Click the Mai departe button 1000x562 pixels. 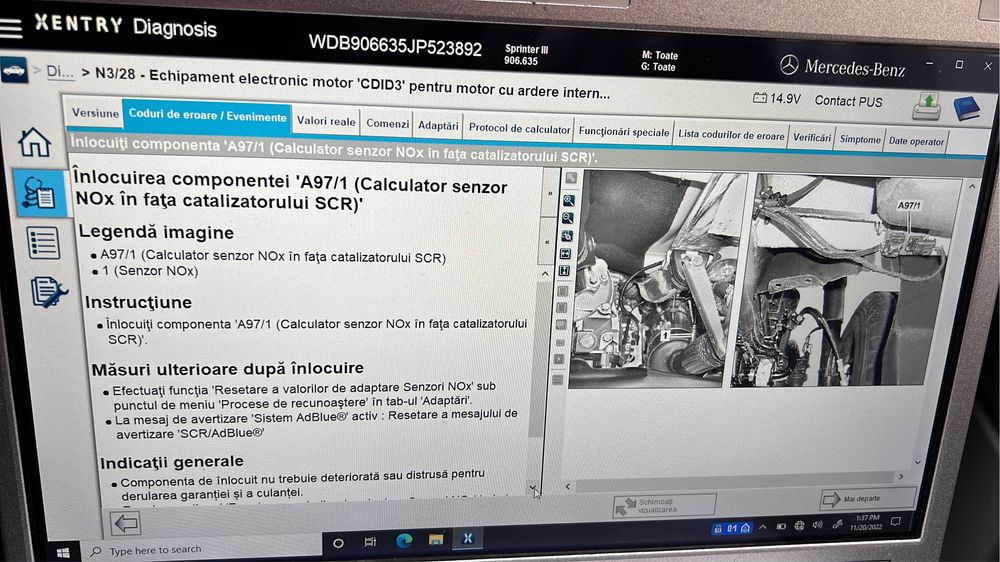click(x=868, y=498)
